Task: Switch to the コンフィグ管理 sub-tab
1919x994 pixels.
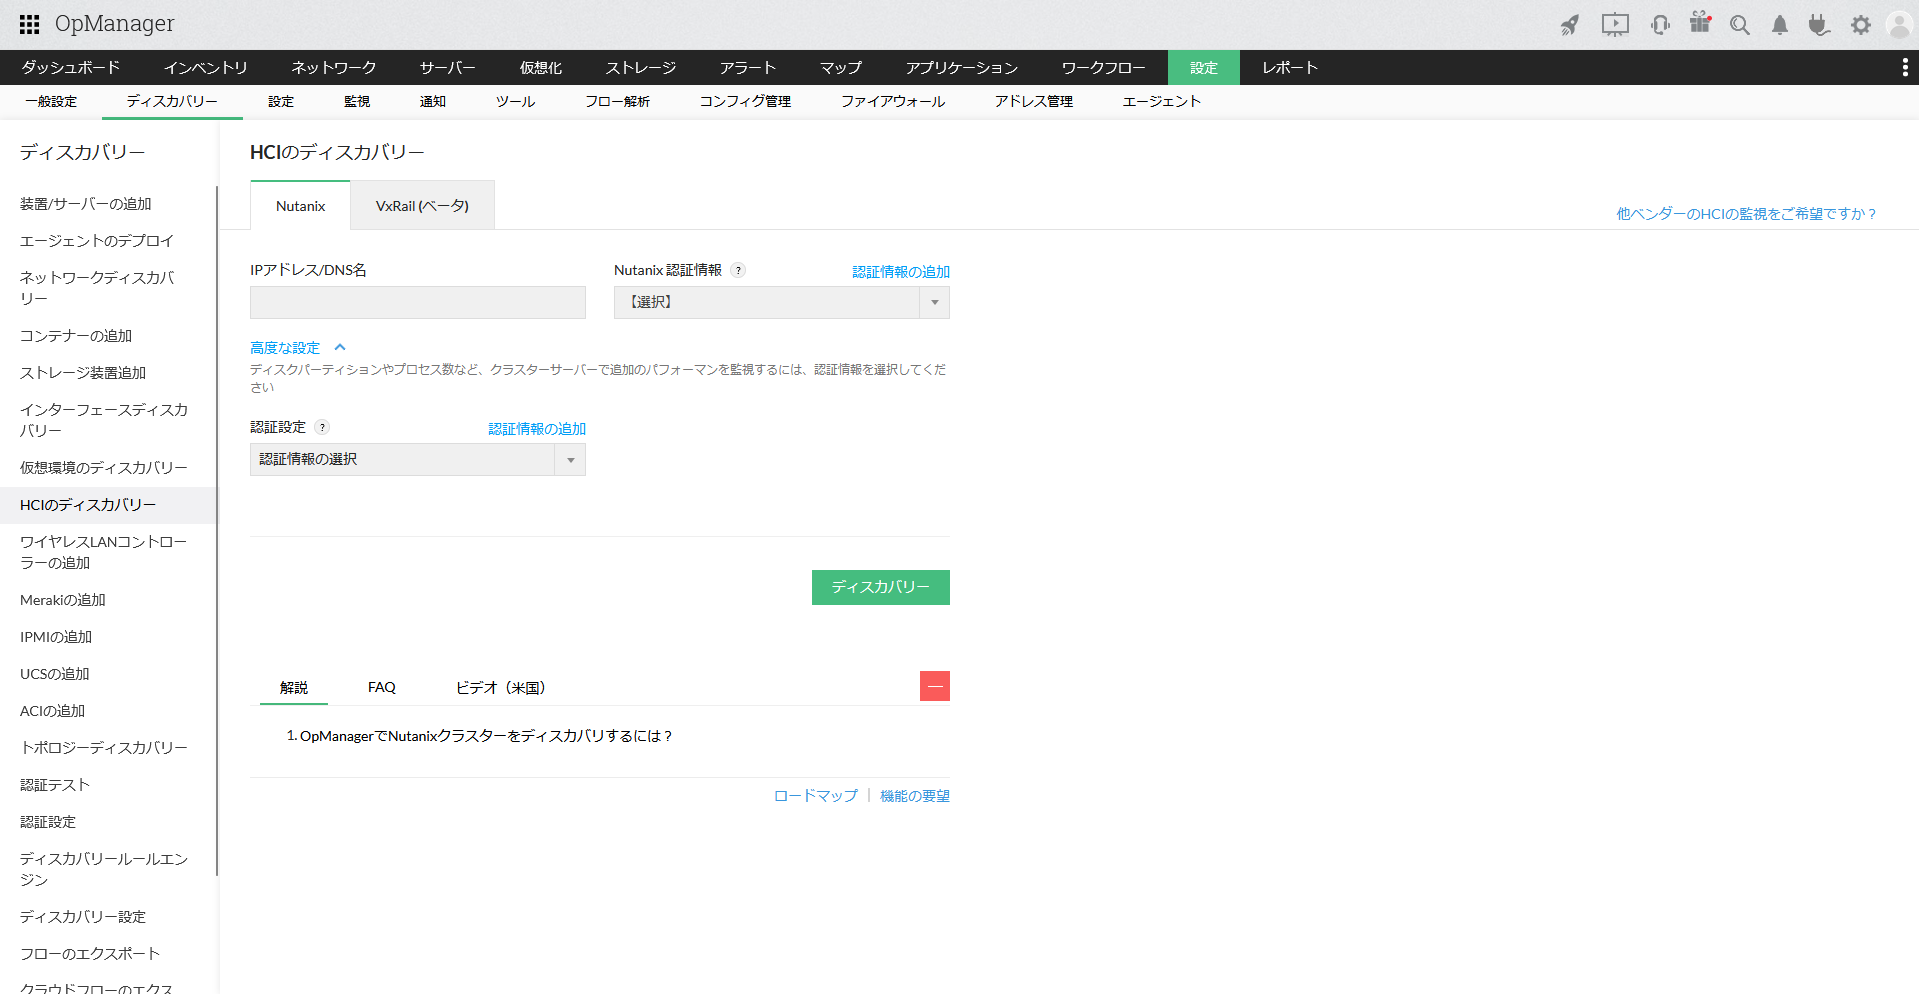Action: point(746,102)
